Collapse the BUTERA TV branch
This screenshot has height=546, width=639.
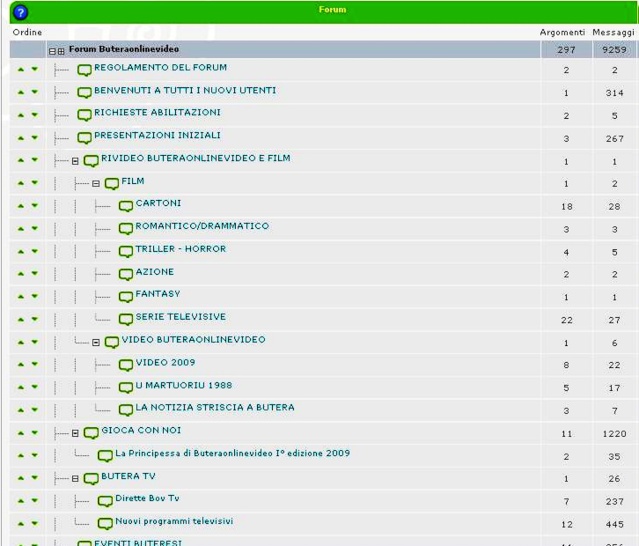coord(75,479)
